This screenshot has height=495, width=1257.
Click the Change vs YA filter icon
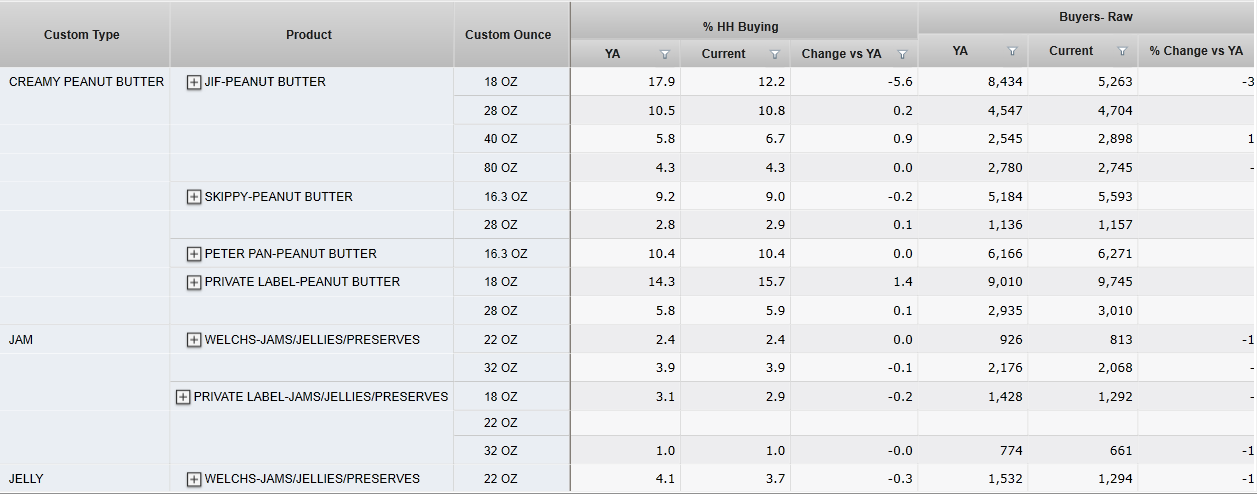[902, 54]
